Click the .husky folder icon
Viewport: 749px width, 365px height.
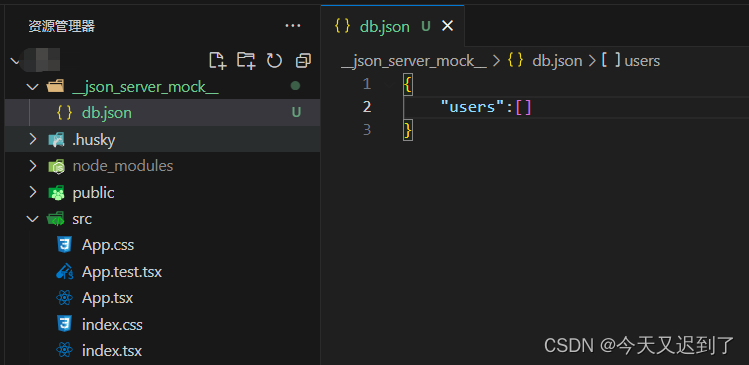[x=56, y=140]
